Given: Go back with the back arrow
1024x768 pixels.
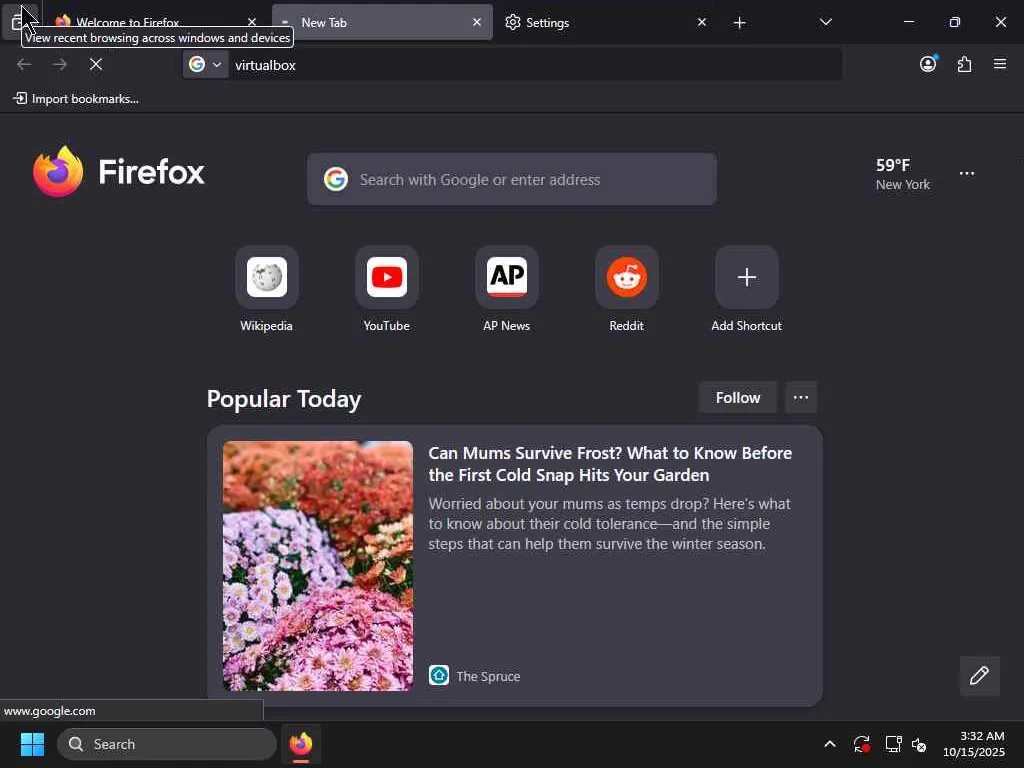Looking at the screenshot, I should tap(24, 64).
